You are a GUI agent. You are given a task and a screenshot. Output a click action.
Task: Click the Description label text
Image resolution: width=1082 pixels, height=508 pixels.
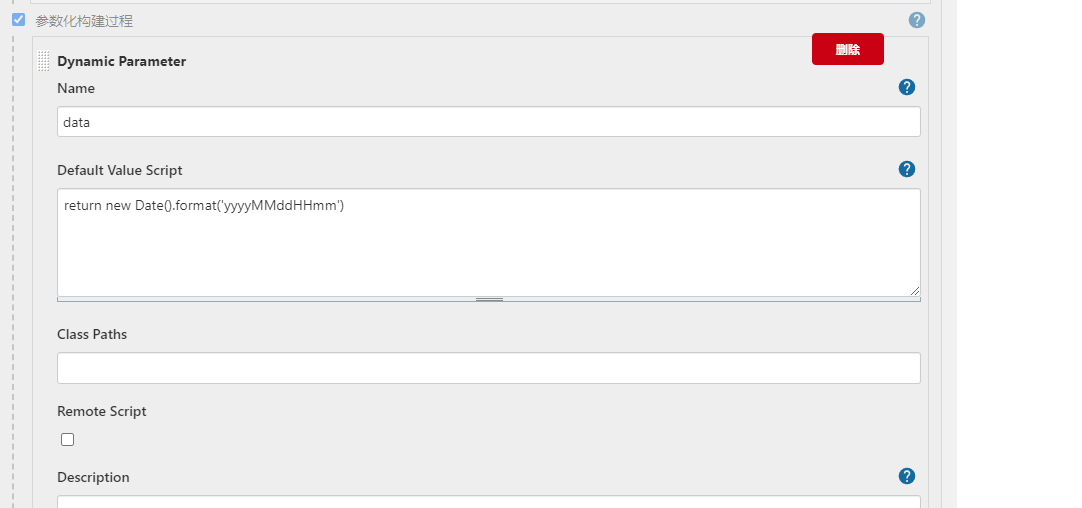point(93,477)
